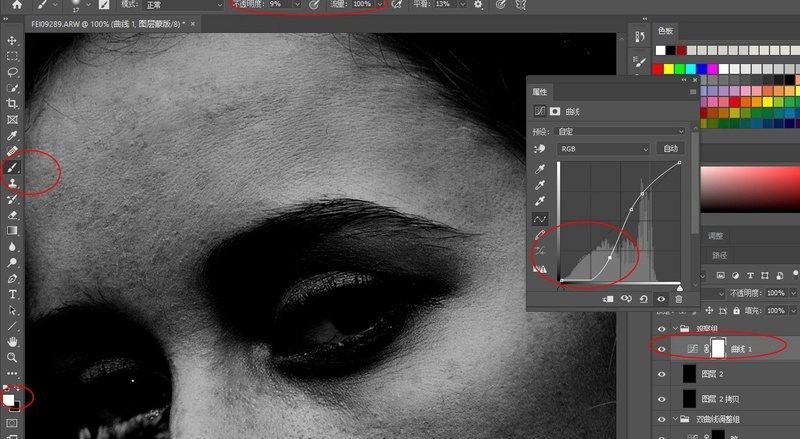Select the Spot Healing Brush tool

click(12, 151)
